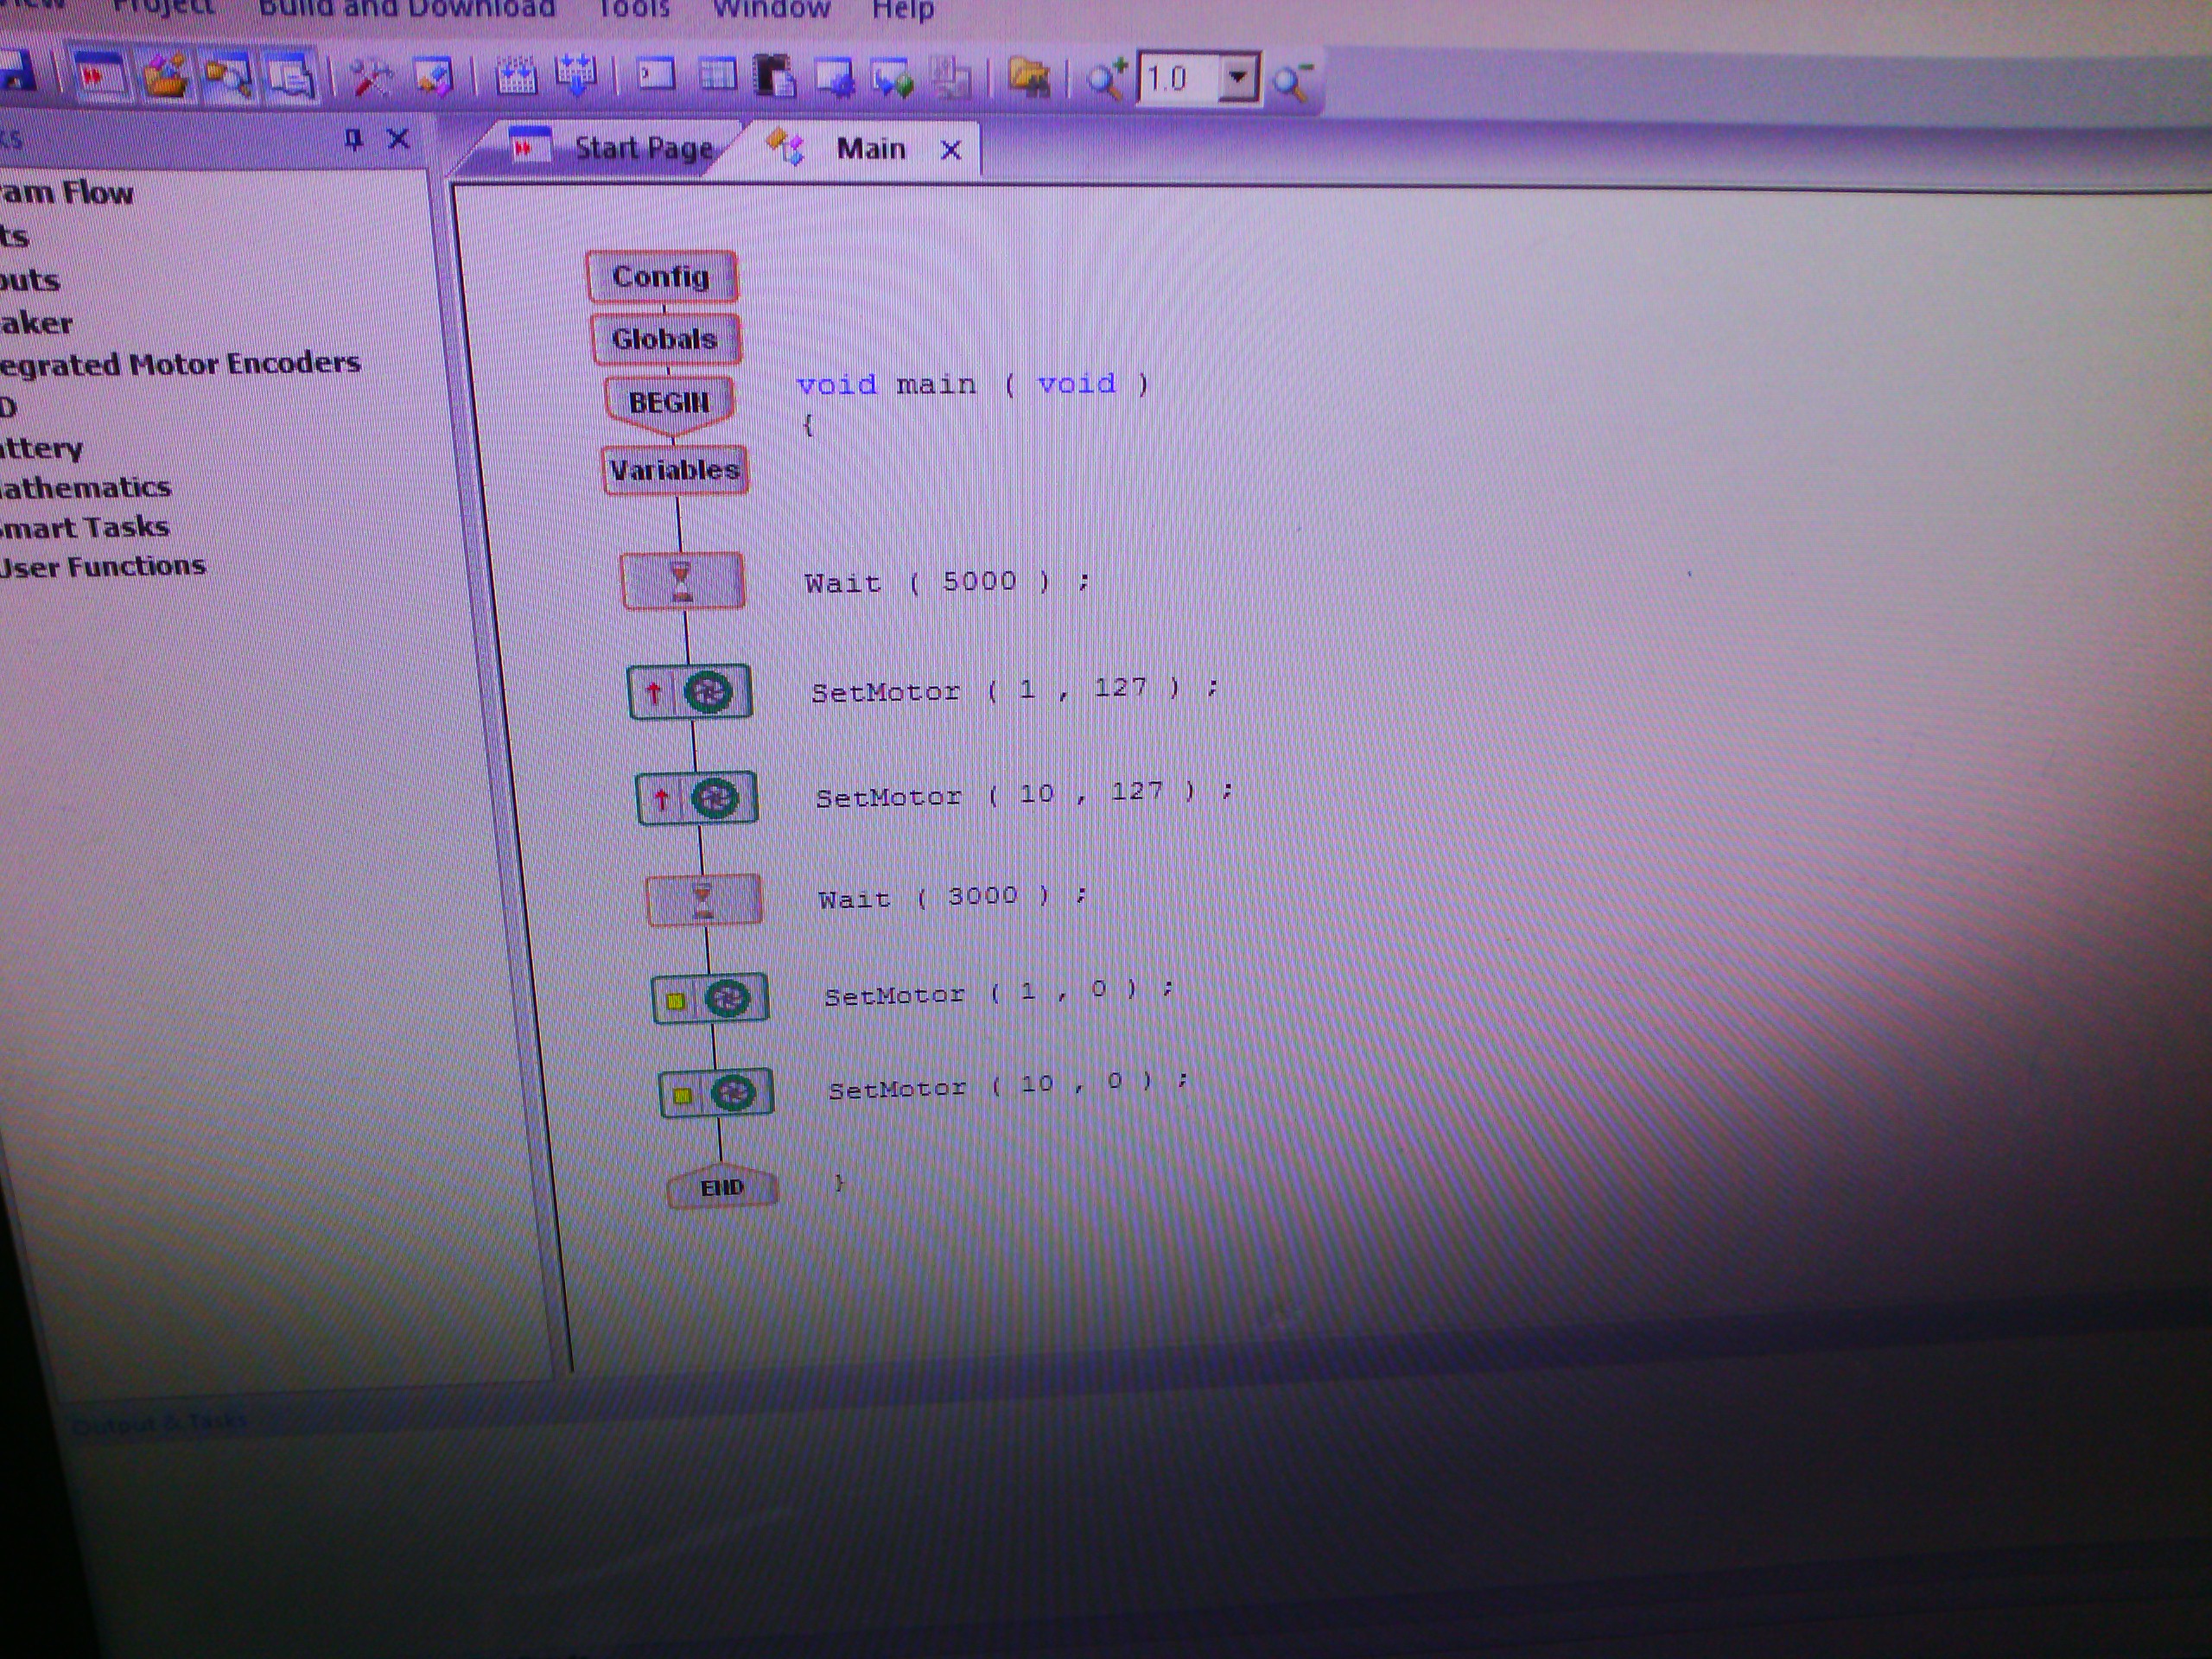Click the pencil-on-page toolbar icon
Viewport: 2212px width, 1659px height.
(435, 77)
